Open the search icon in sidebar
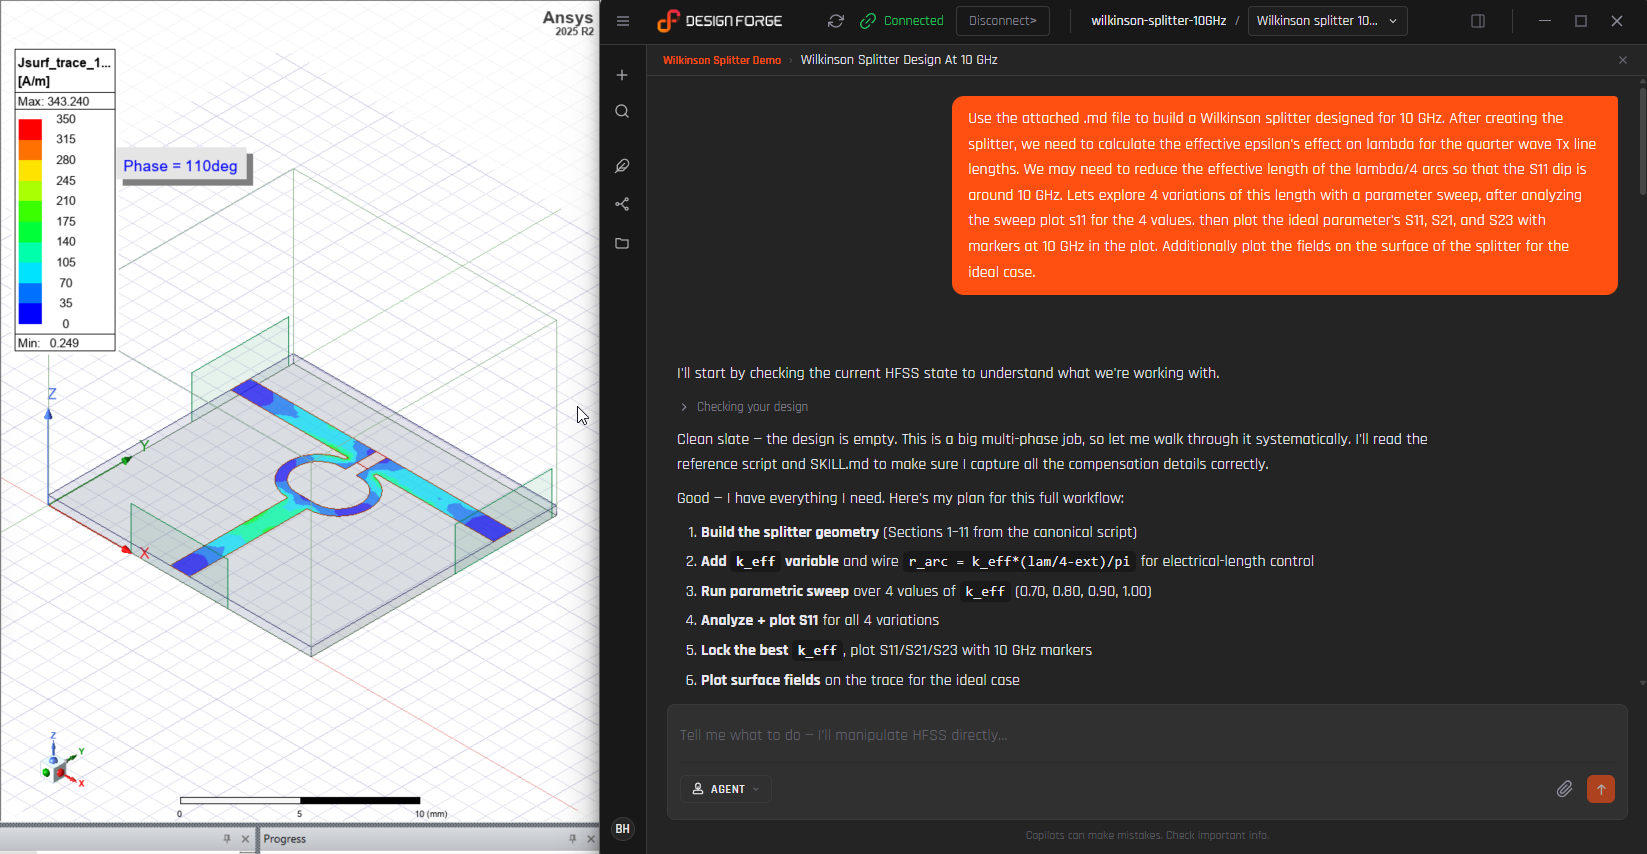The width and height of the screenshot is (1647, 854). pyautogui.click(x=622, y=111)
